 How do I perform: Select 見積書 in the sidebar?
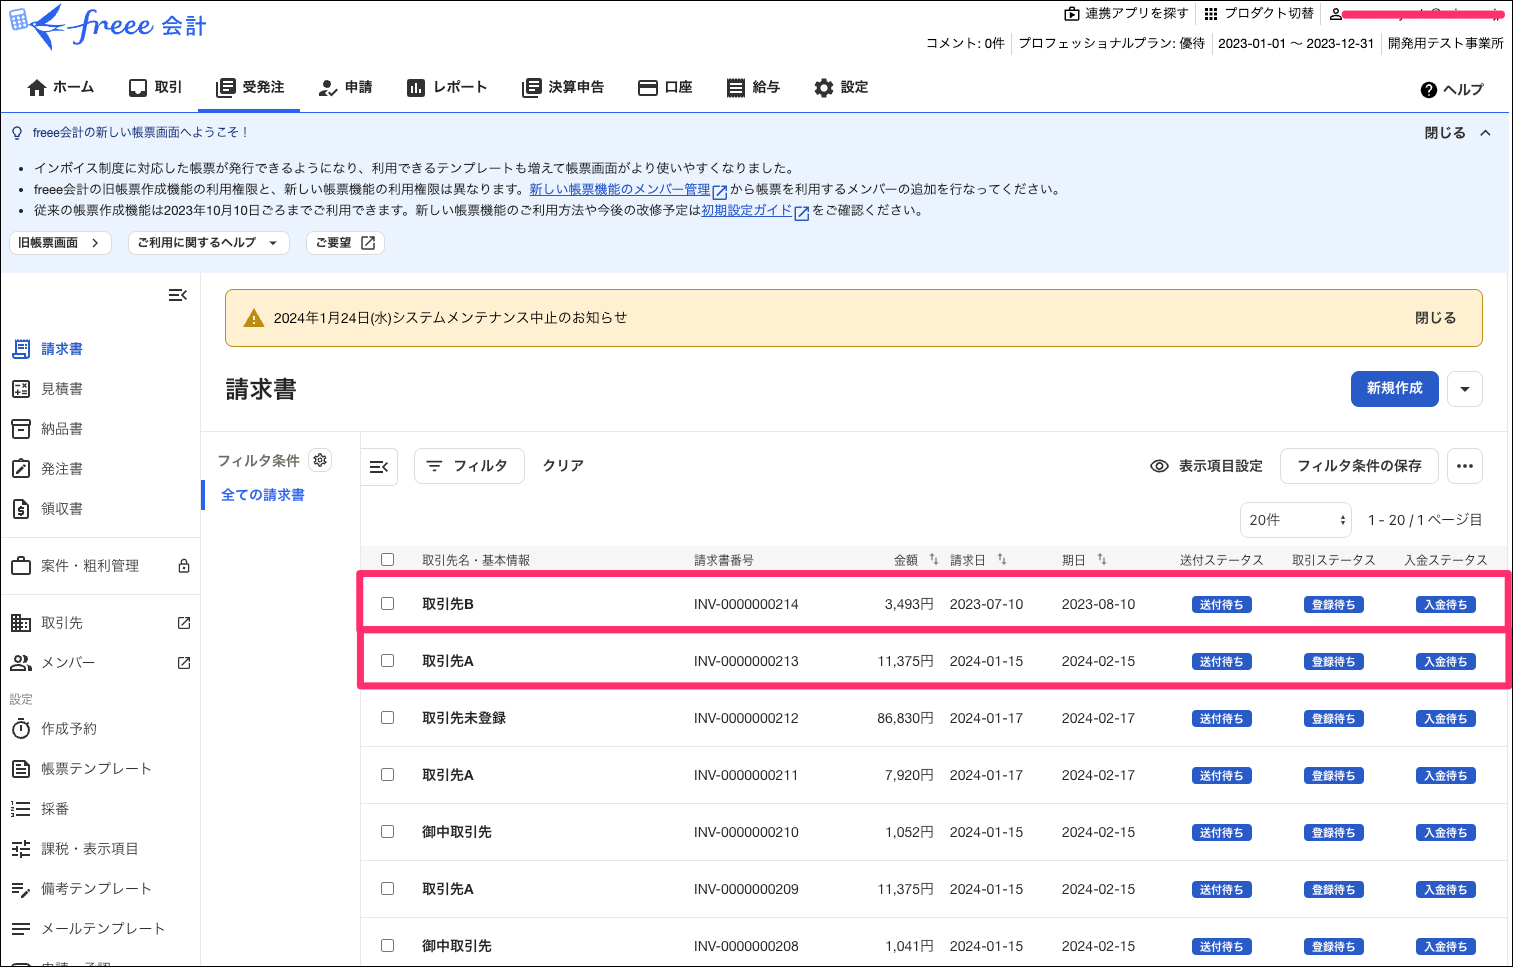point(62,388)
